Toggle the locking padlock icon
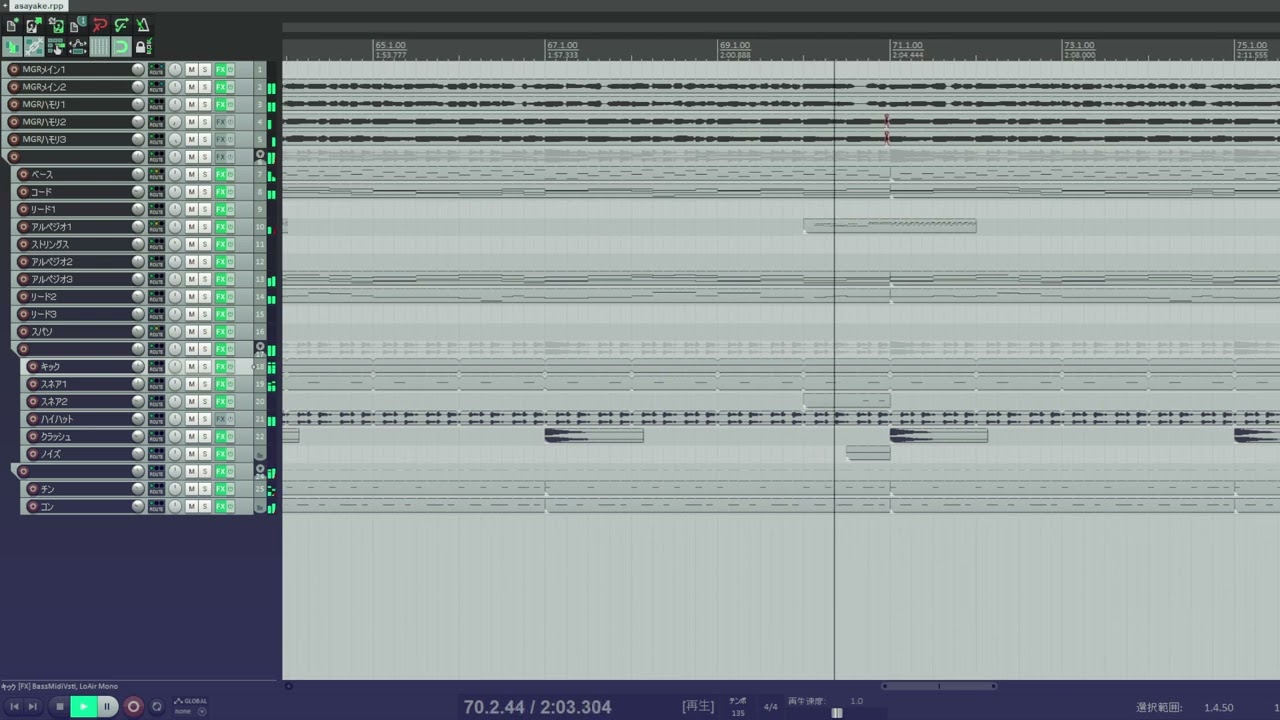 pyautogui.click(x=143, y=47)
